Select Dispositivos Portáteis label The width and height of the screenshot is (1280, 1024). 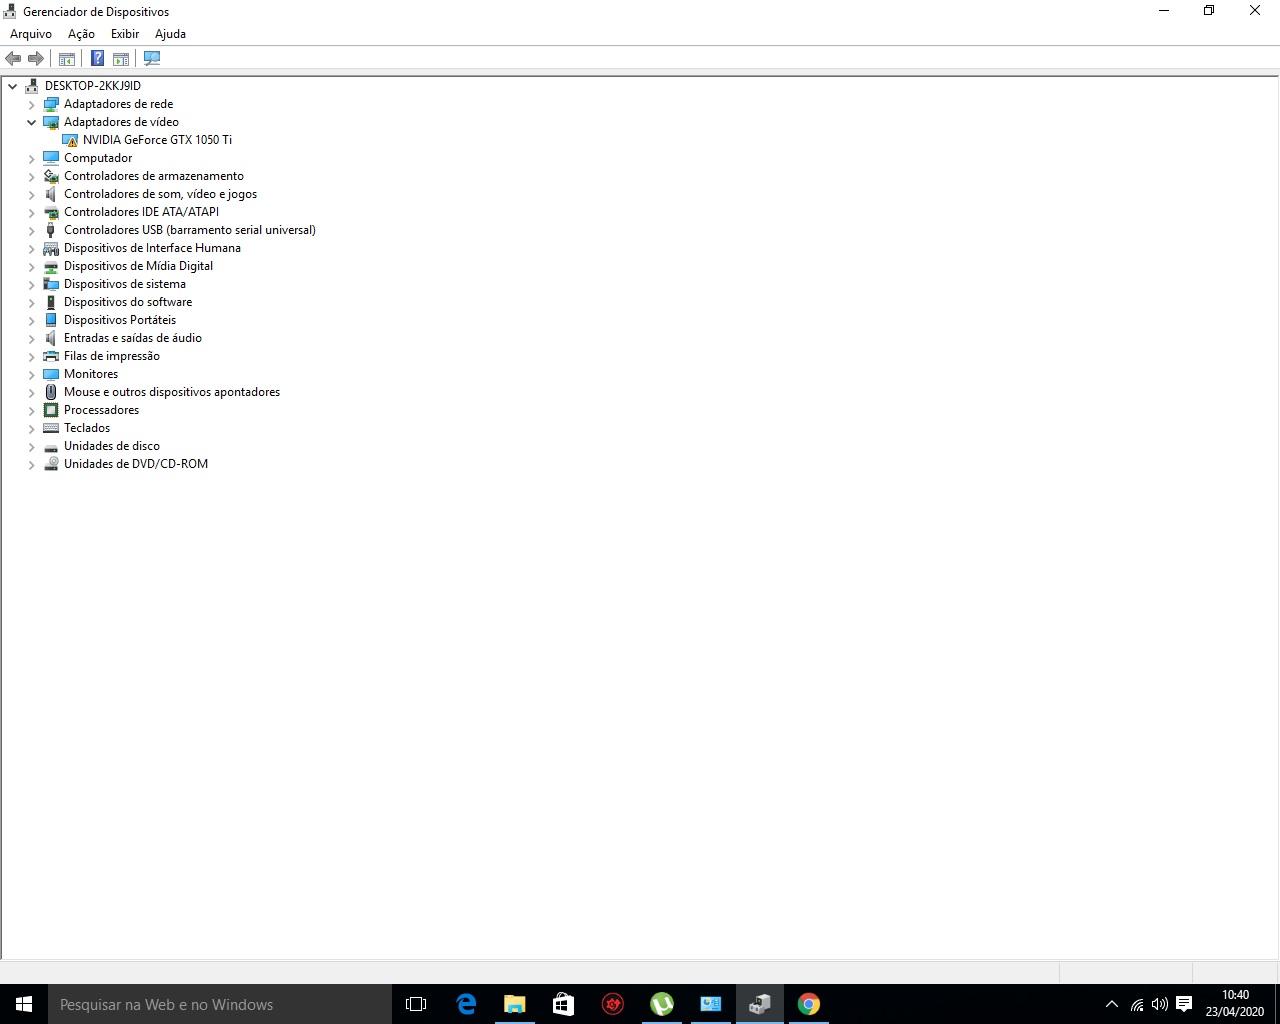pos(120,320)
